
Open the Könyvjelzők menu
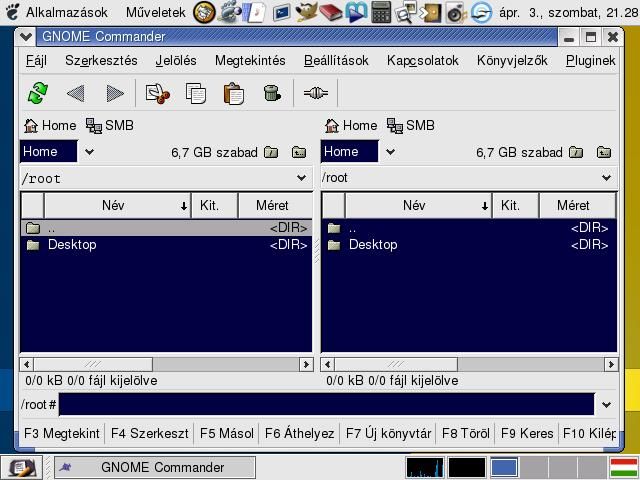point(512,60)
